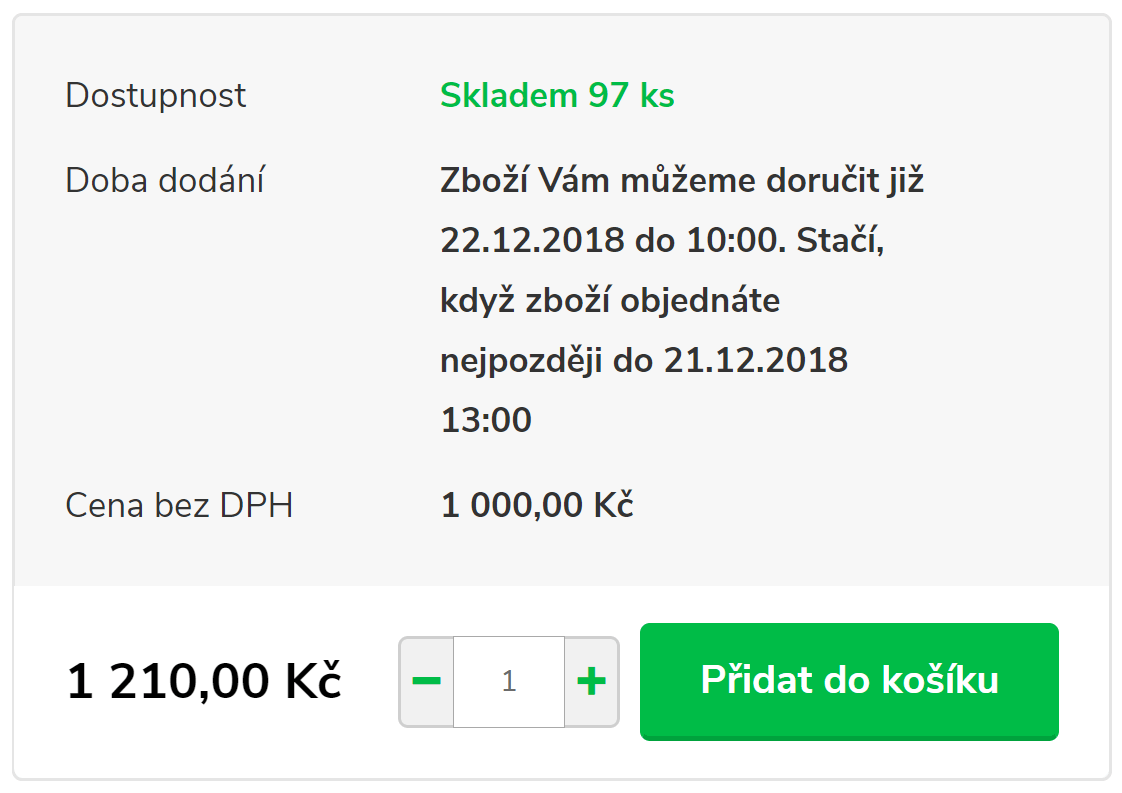Click the 1 210,00 Kč total price

click(x=204, y=682)
